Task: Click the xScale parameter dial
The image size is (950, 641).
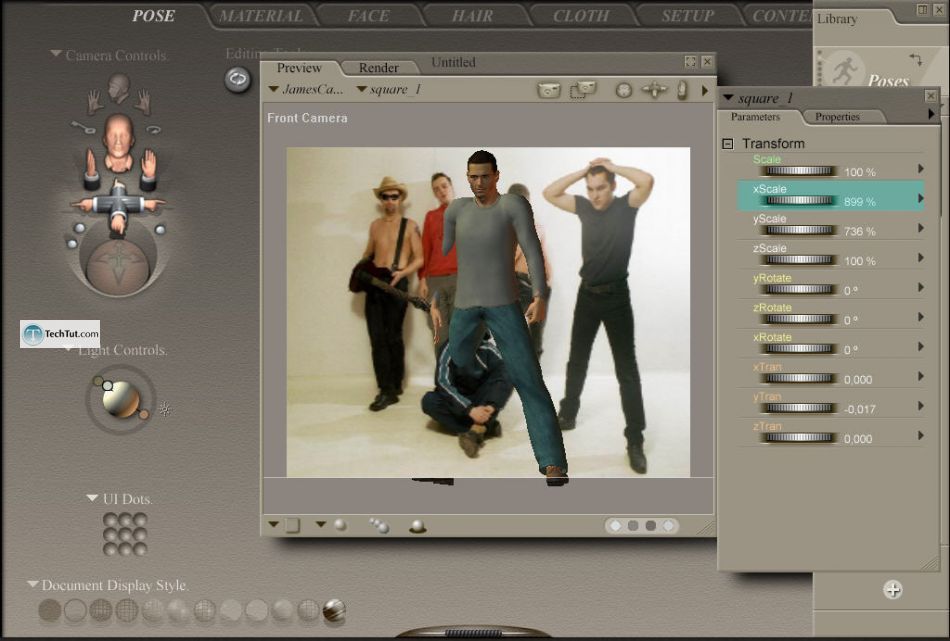Action: coord(800,201)
